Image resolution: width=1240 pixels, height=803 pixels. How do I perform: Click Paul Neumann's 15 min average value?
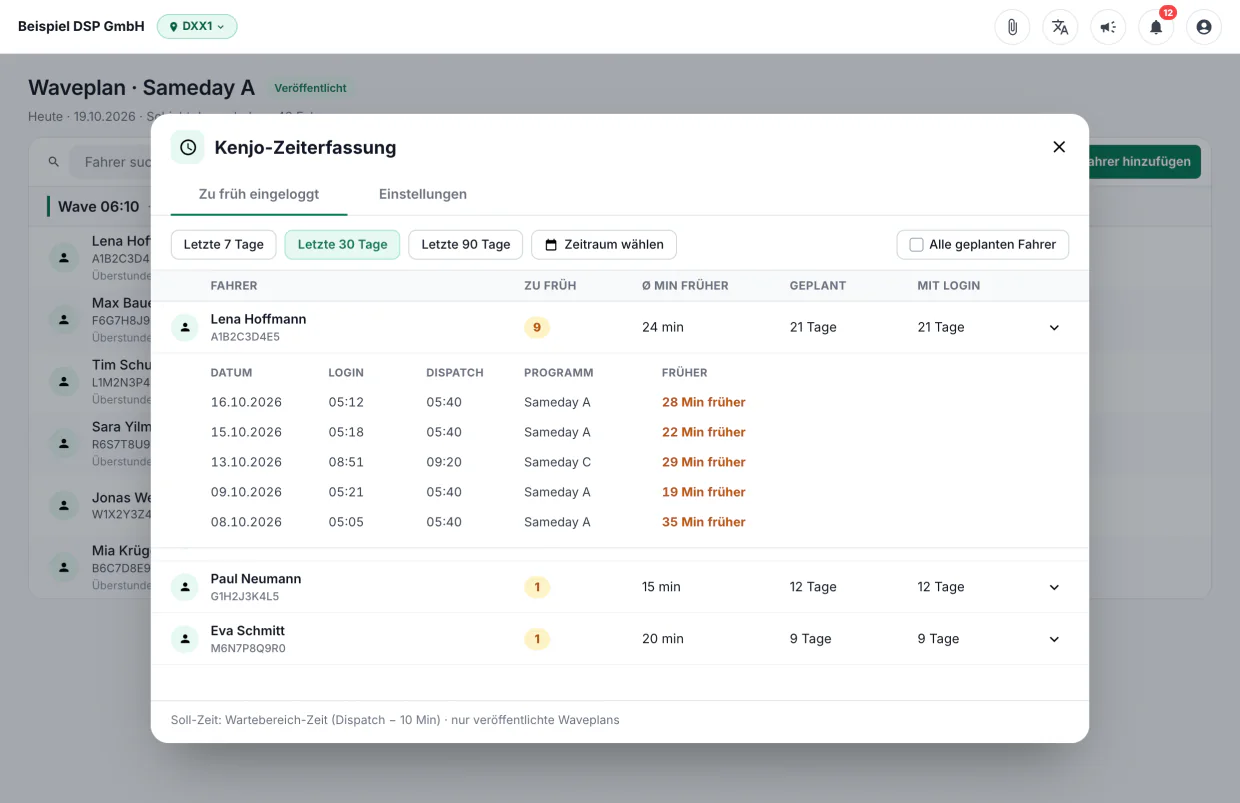662,587
